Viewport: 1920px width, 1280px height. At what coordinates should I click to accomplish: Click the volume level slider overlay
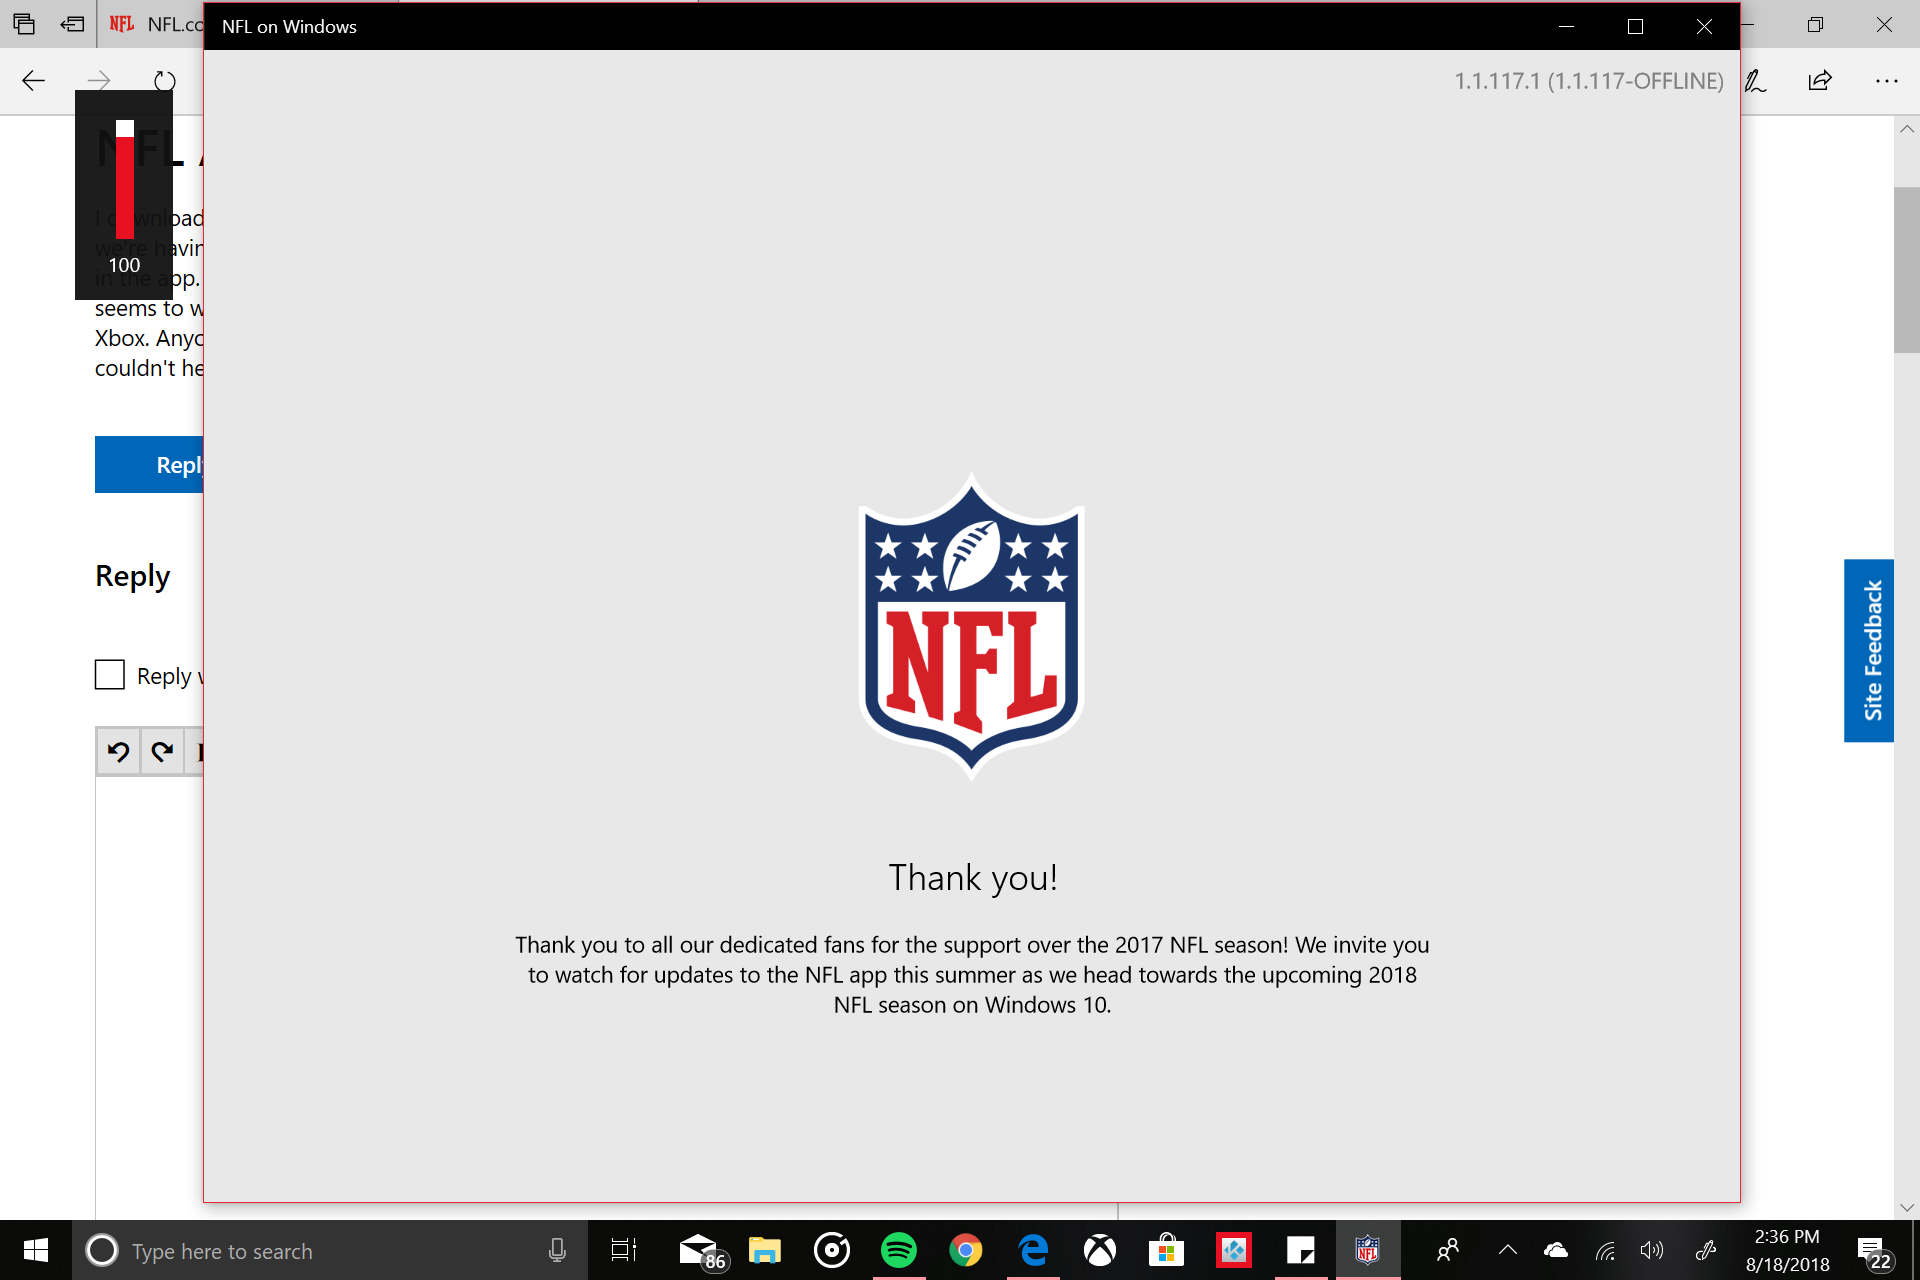pyautogui.click(x=125, y=180)
